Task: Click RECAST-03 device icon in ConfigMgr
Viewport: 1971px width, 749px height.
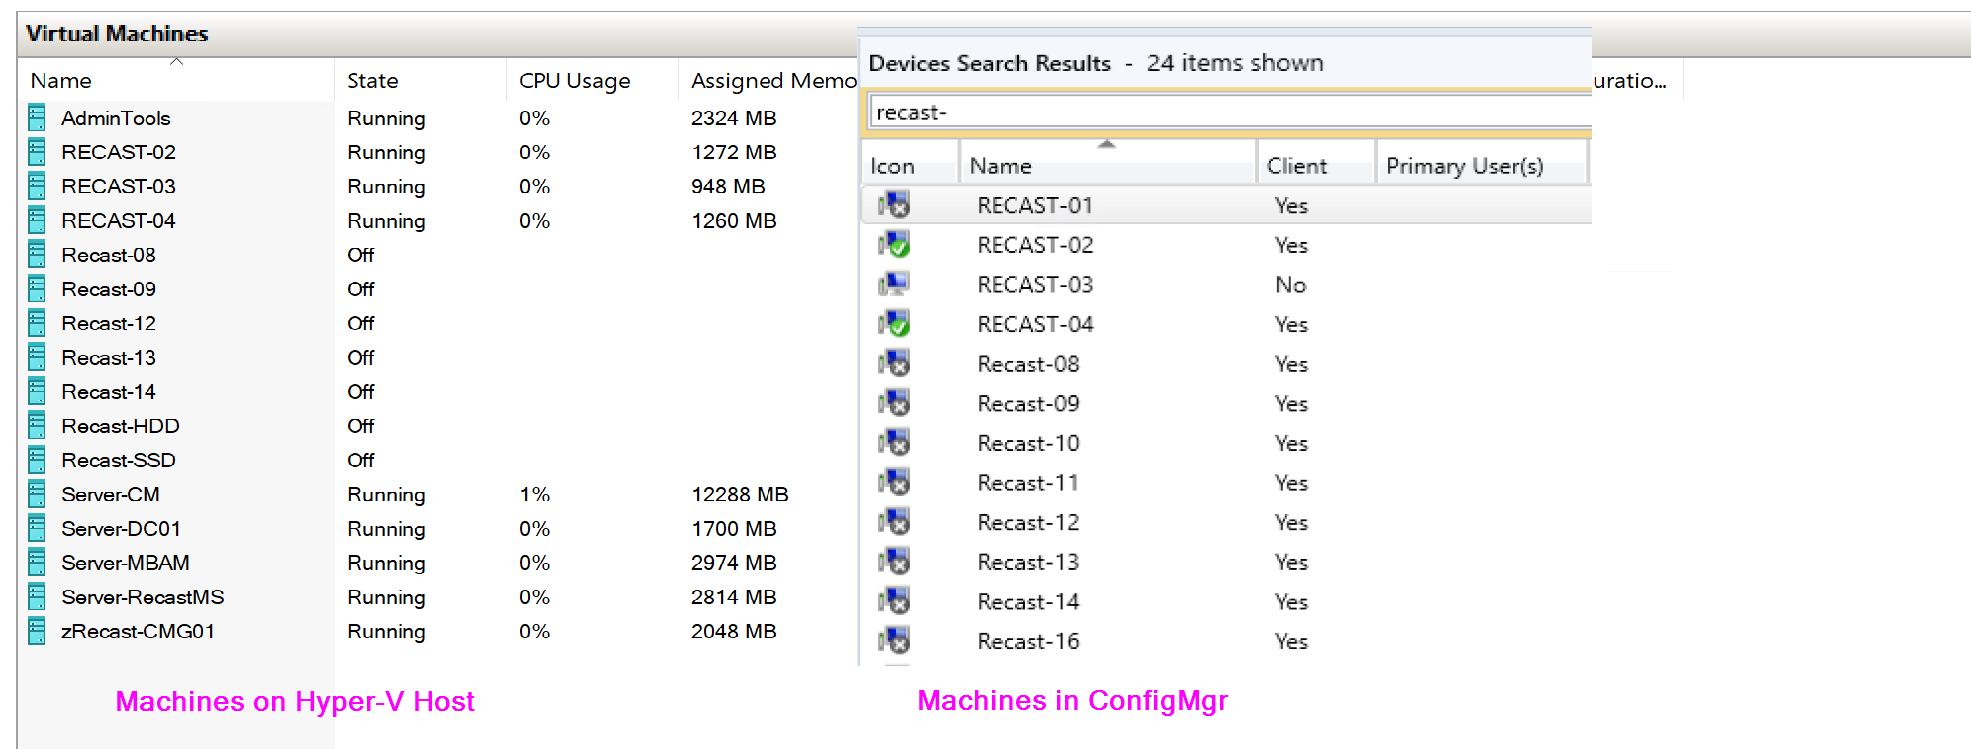Action: pyautogui.click(x=894, y=285)
